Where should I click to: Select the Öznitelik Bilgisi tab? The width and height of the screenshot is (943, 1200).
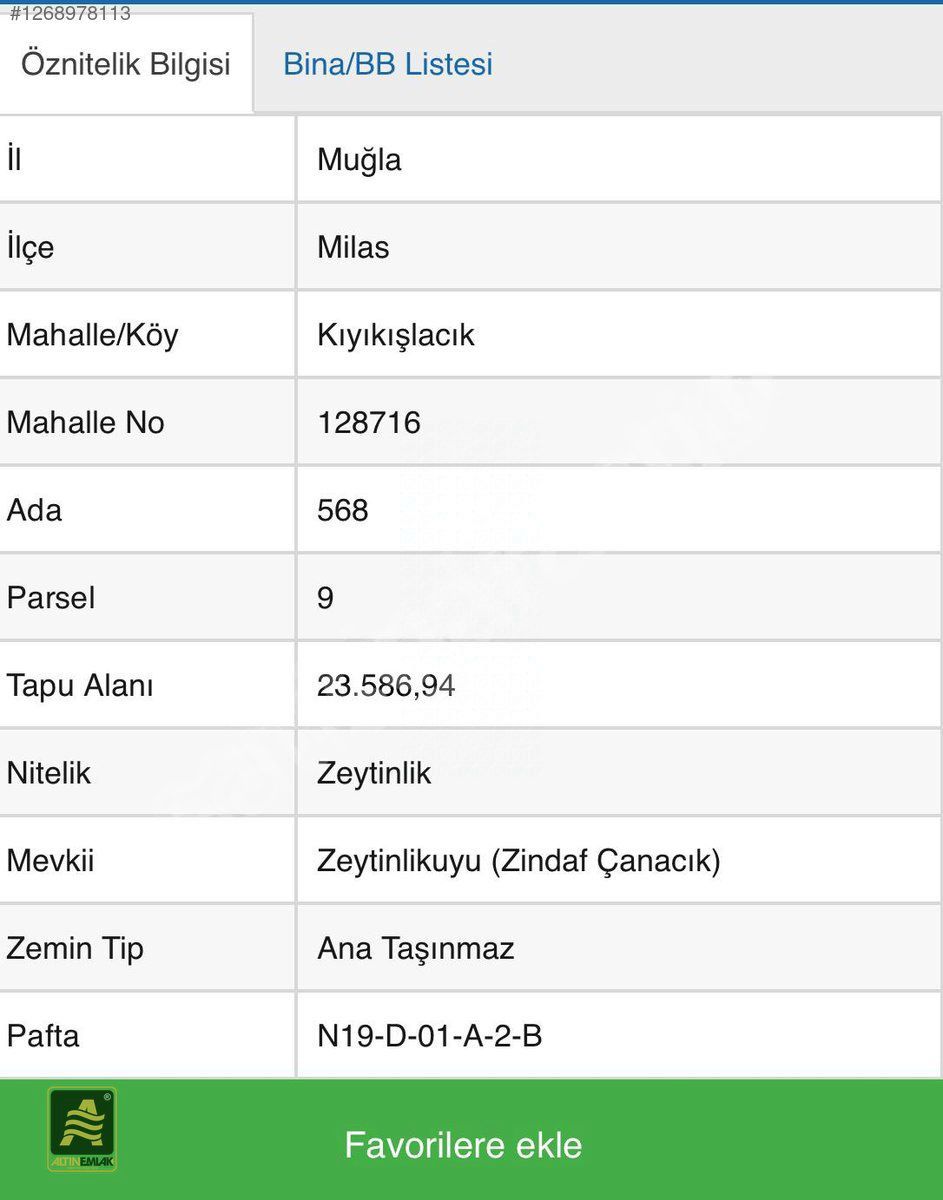click(x=126, y=64)
